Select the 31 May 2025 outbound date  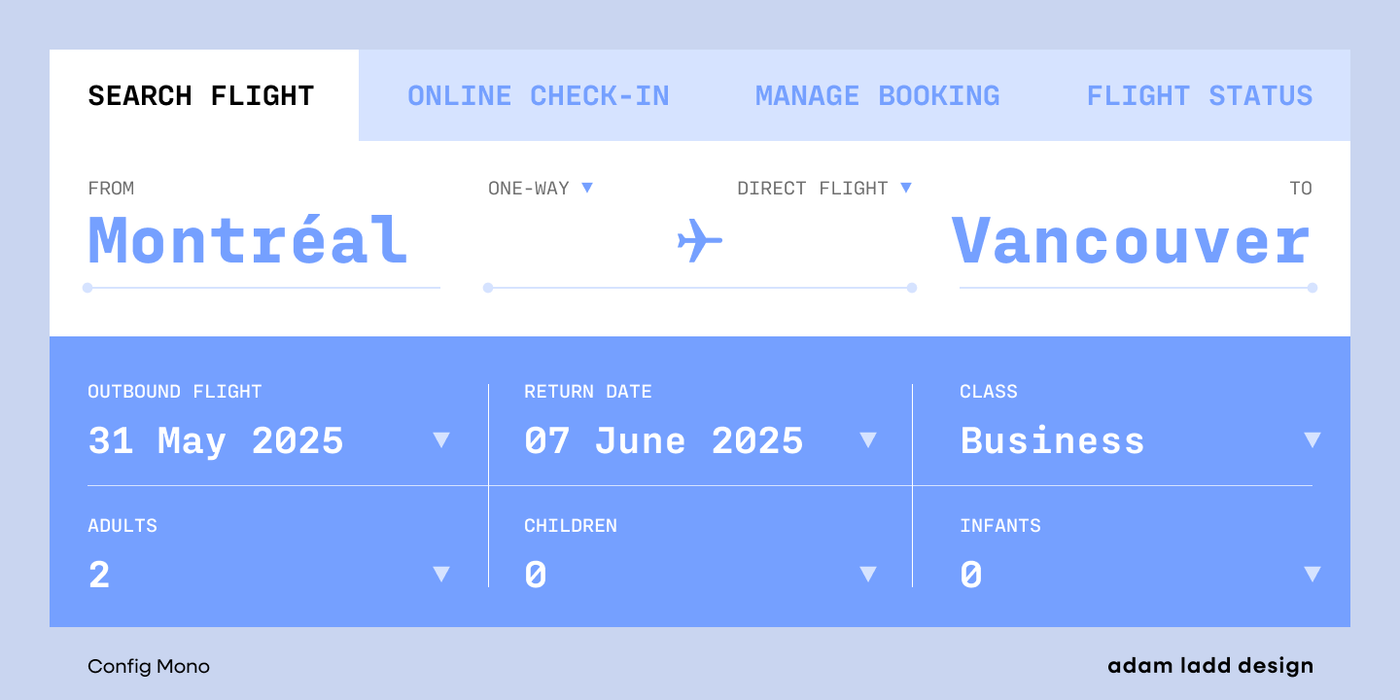(216, 441)
